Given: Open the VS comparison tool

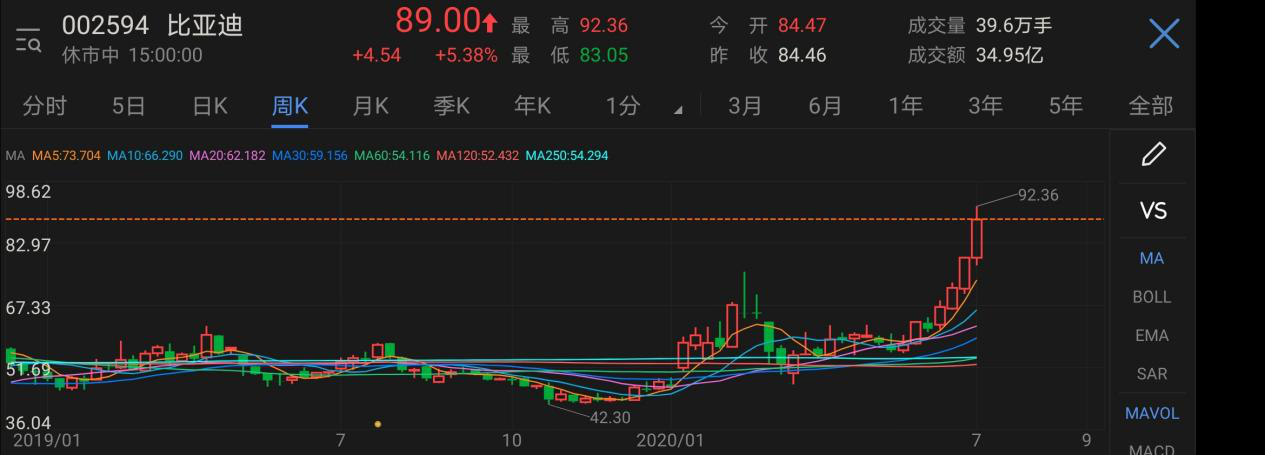Looking at the screenshot, I should point(1153,210).
